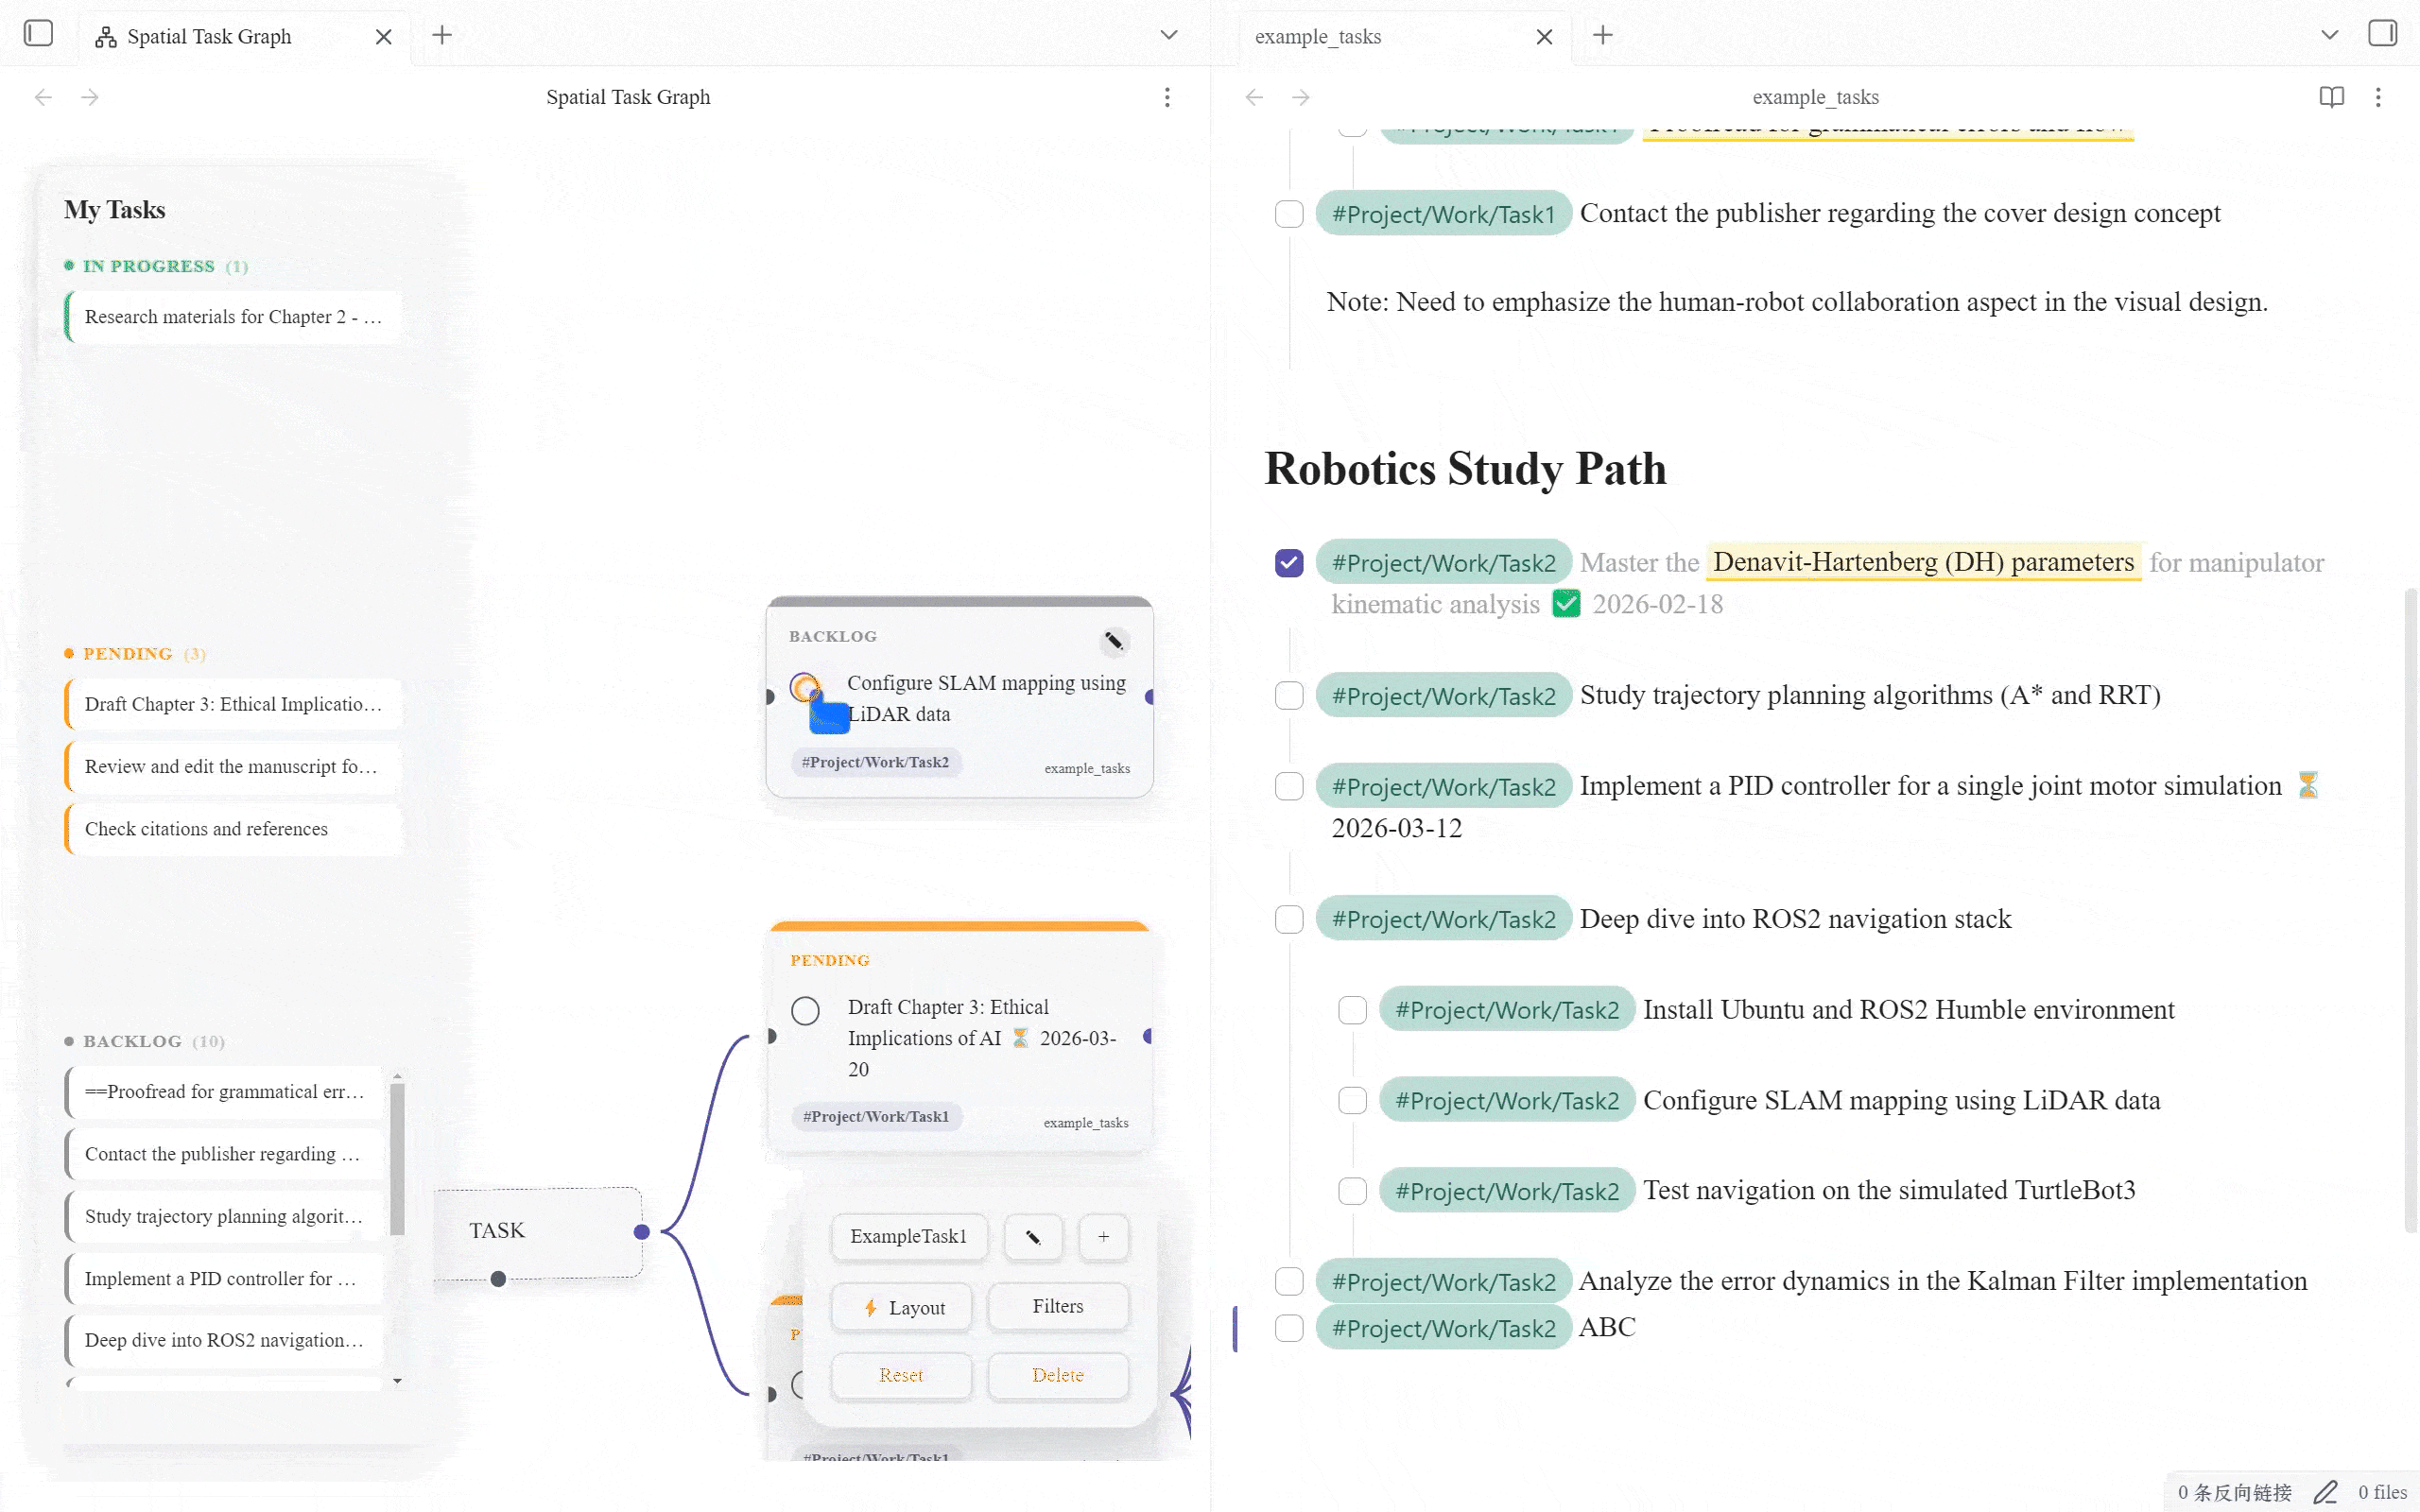Switch to reading view book icon
The height and width of the screenshot is (1512, 2420).
(2331, 97)
